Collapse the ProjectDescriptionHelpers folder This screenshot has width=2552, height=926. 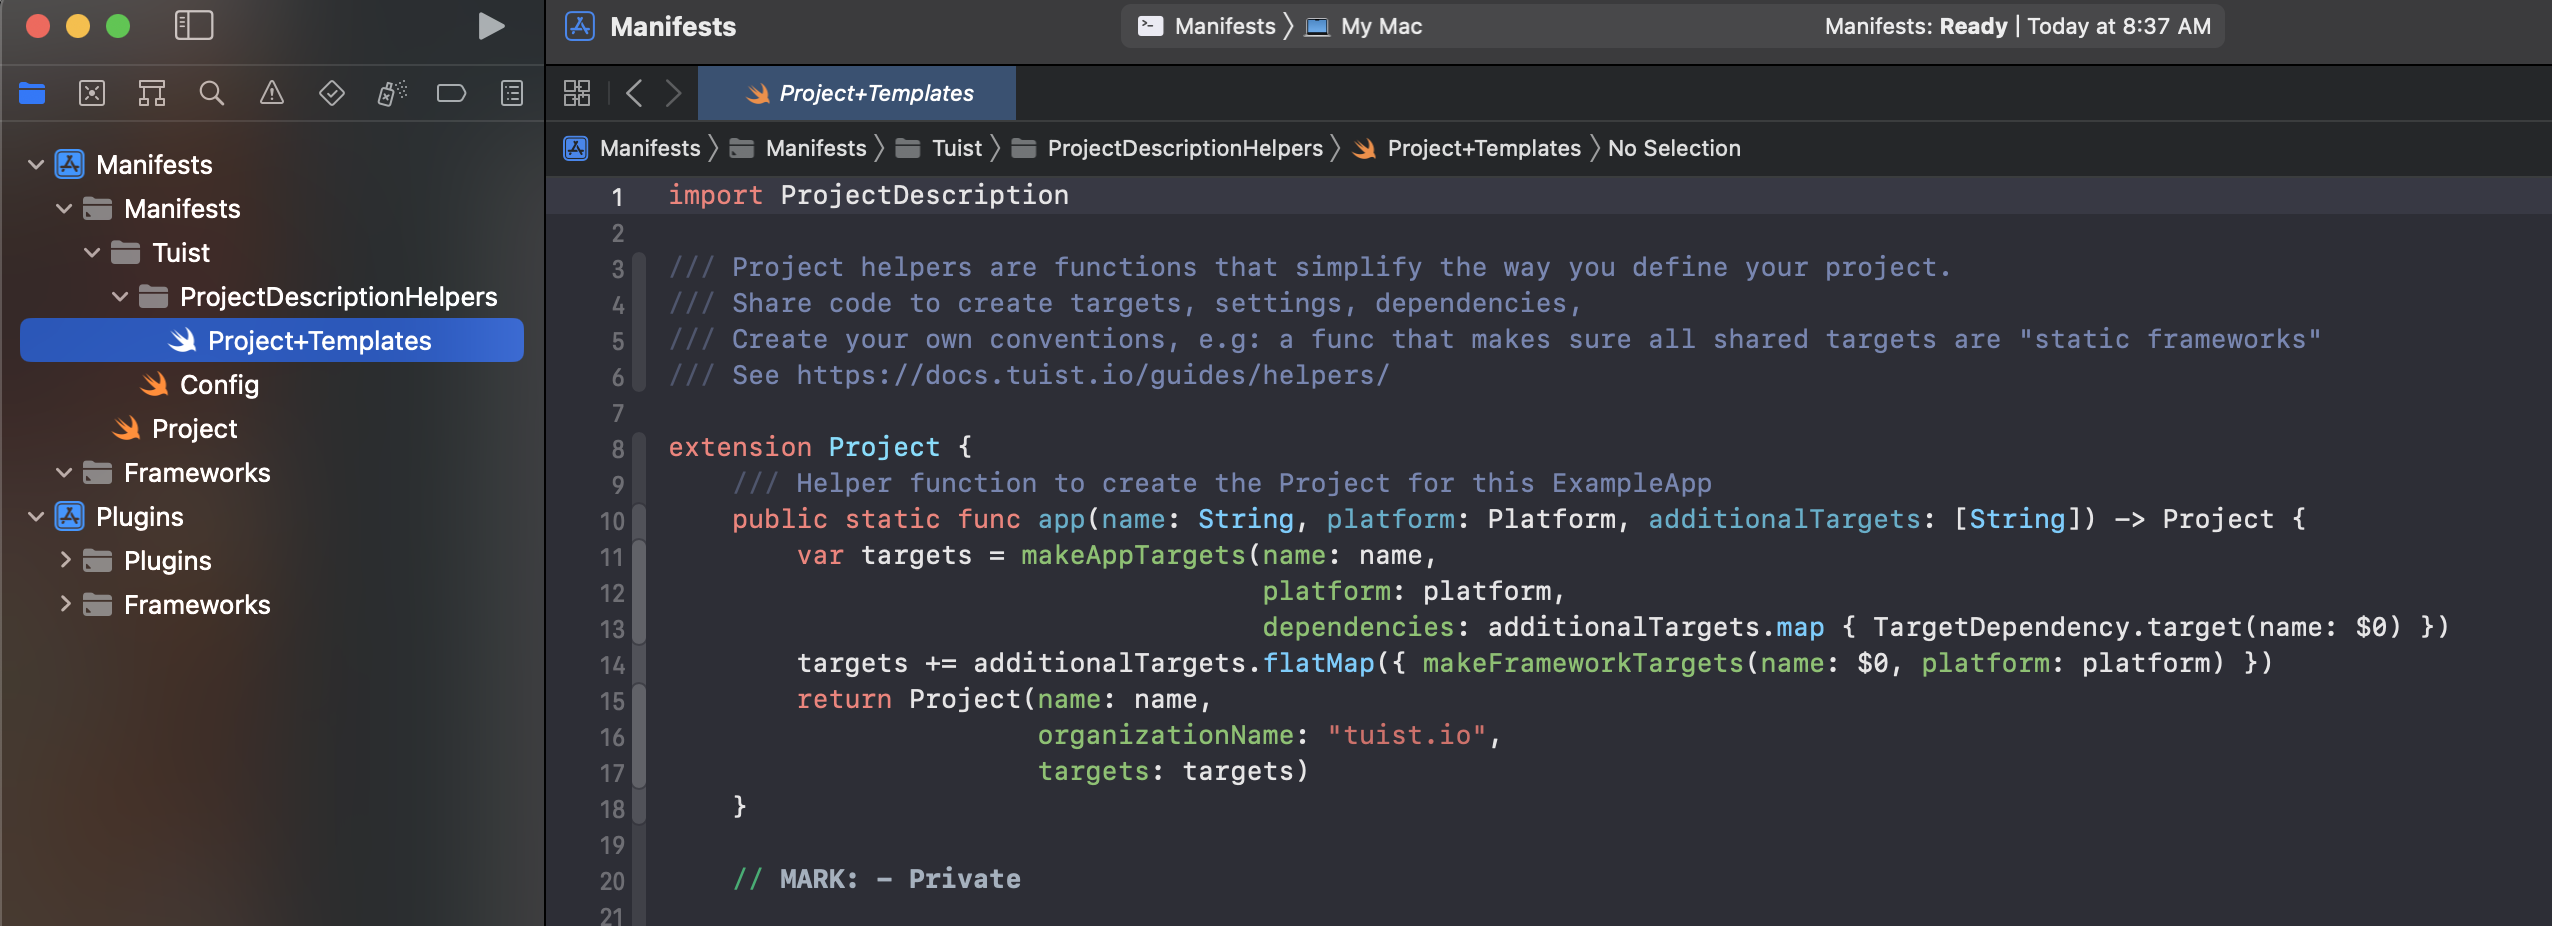point(120,296)
